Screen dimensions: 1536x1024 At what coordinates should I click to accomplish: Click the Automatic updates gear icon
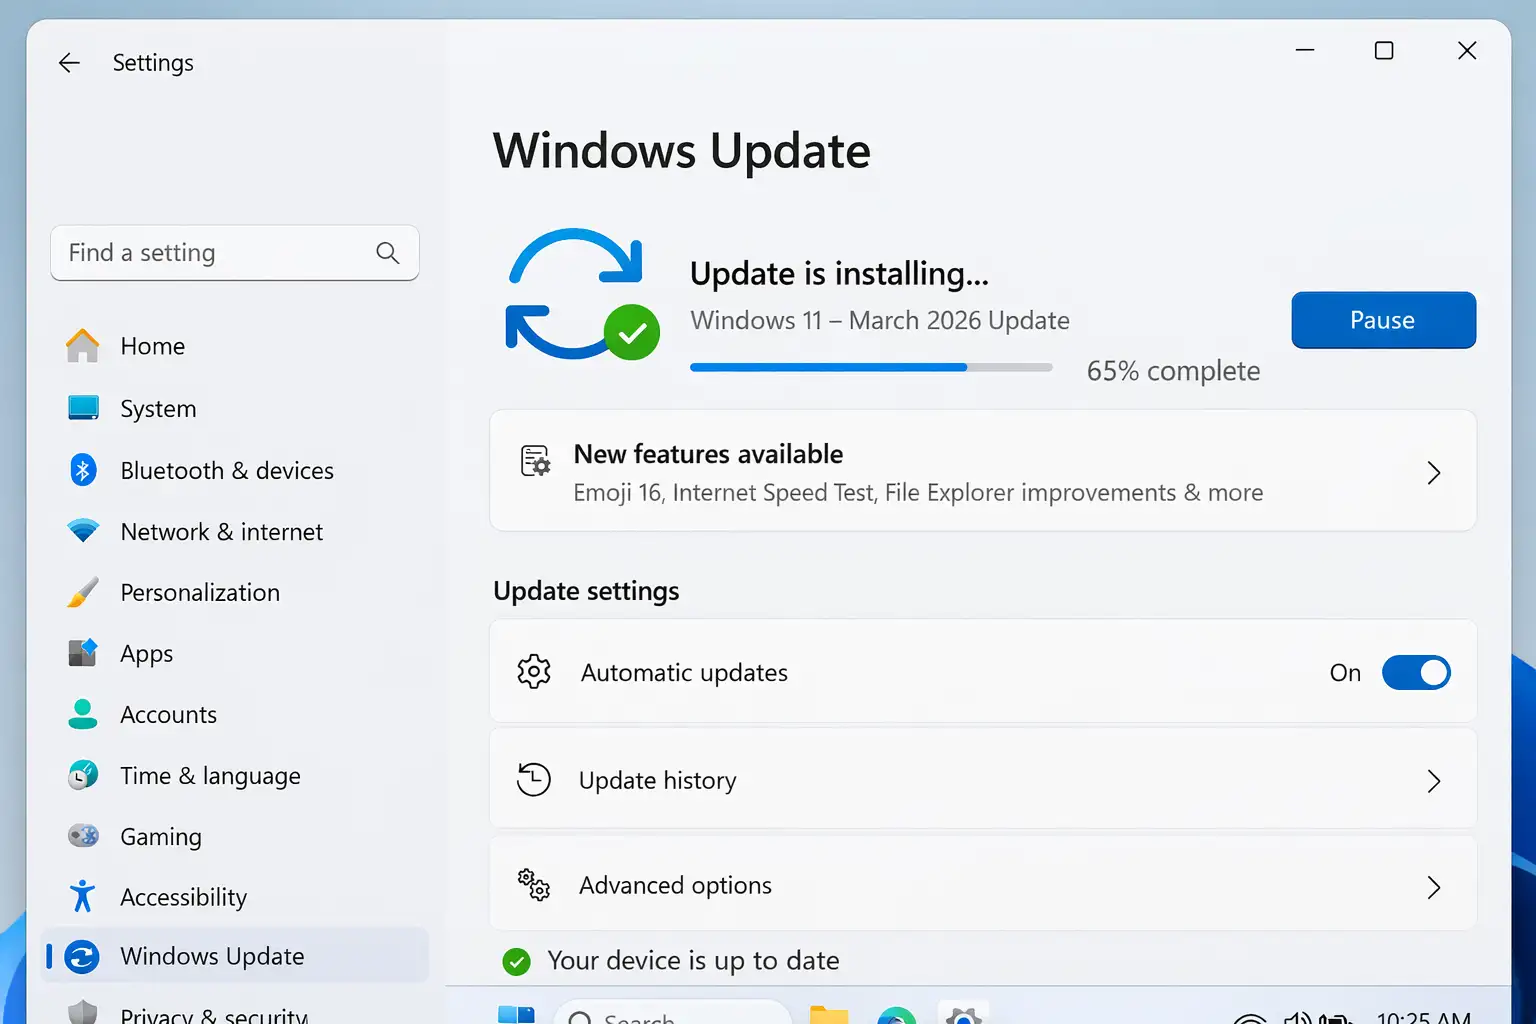(535, 672)
